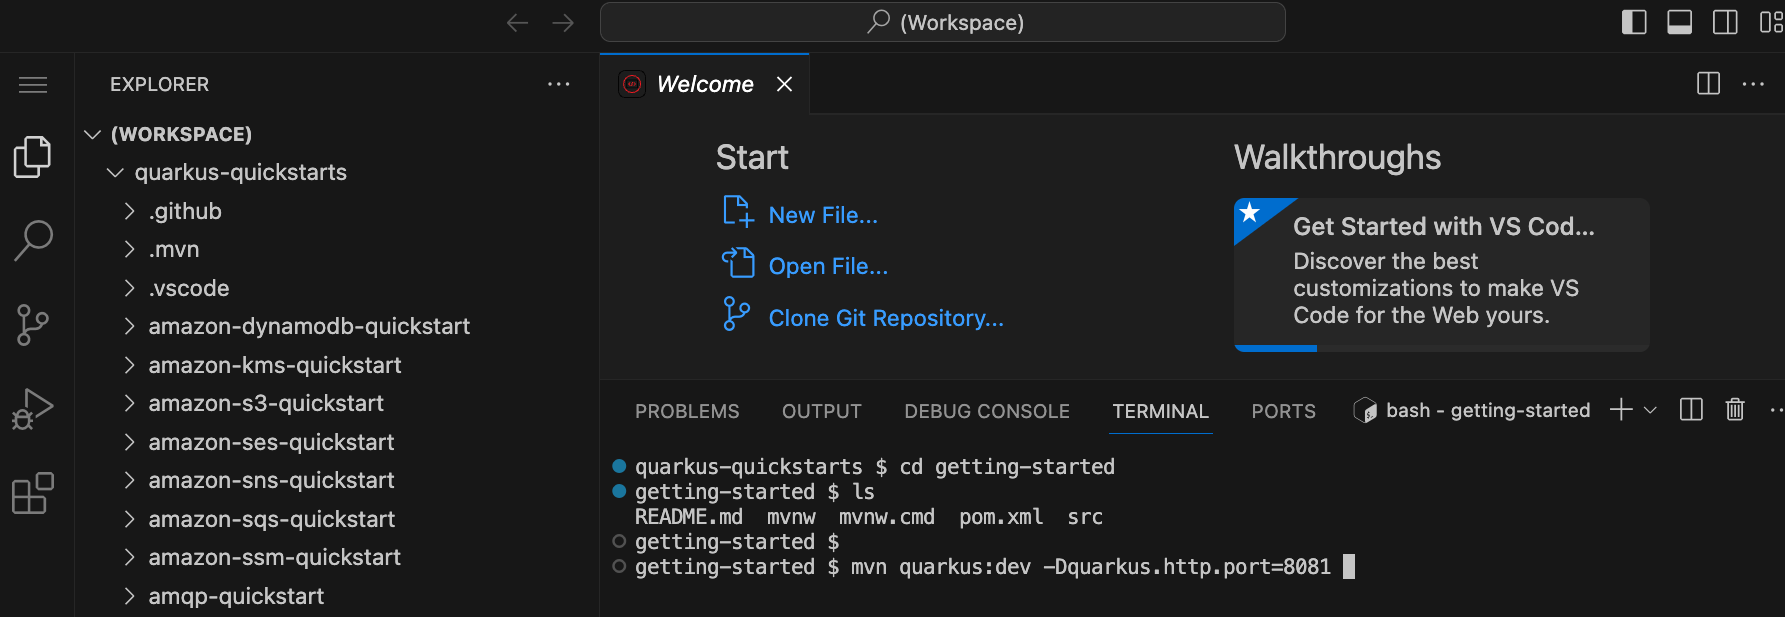The image size is (1785, 617).
Task: Expand the amazon-dynamodb-quickstart folder
Action: [x=129, y=326]
